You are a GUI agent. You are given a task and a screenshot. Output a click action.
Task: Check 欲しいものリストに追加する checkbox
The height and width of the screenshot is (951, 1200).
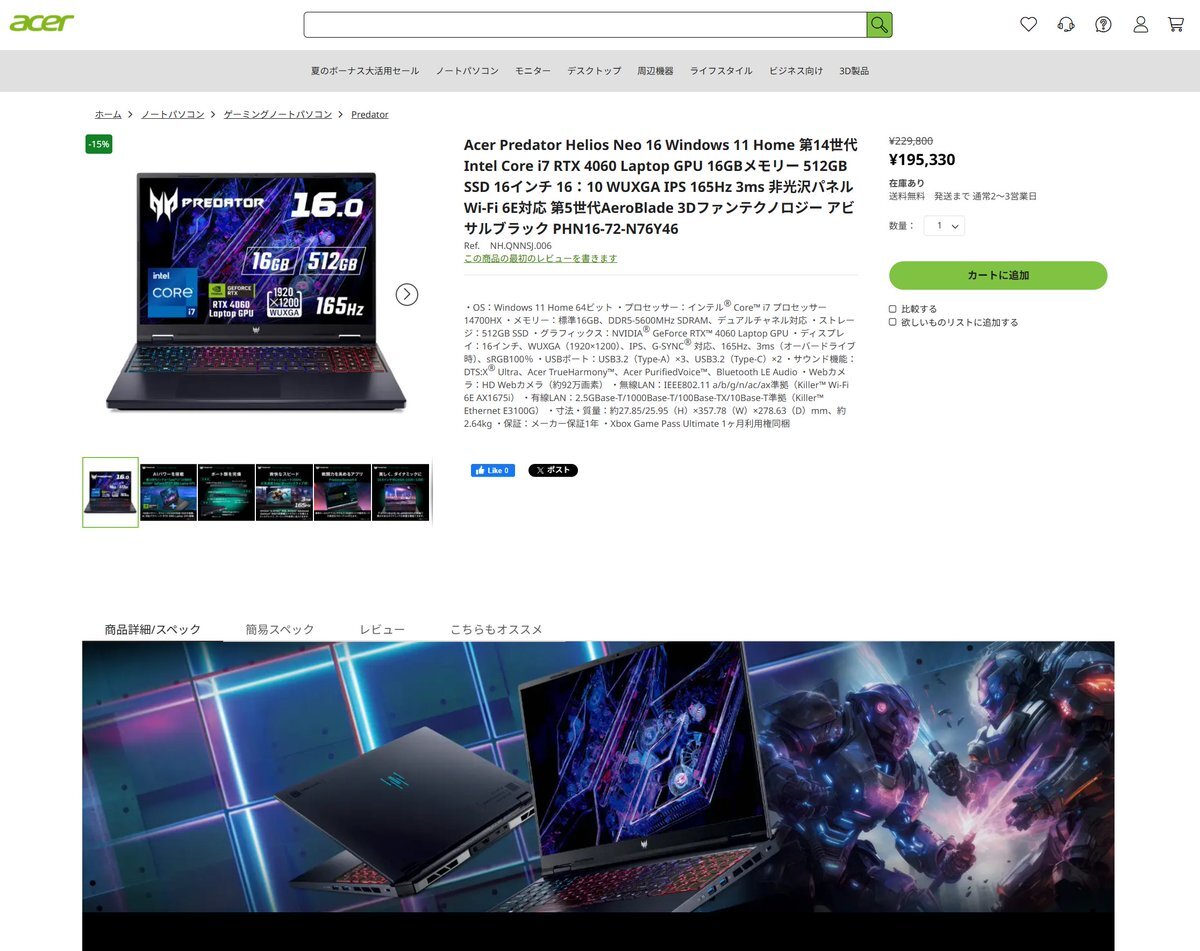pyautogui.click(x=893, y=322)
